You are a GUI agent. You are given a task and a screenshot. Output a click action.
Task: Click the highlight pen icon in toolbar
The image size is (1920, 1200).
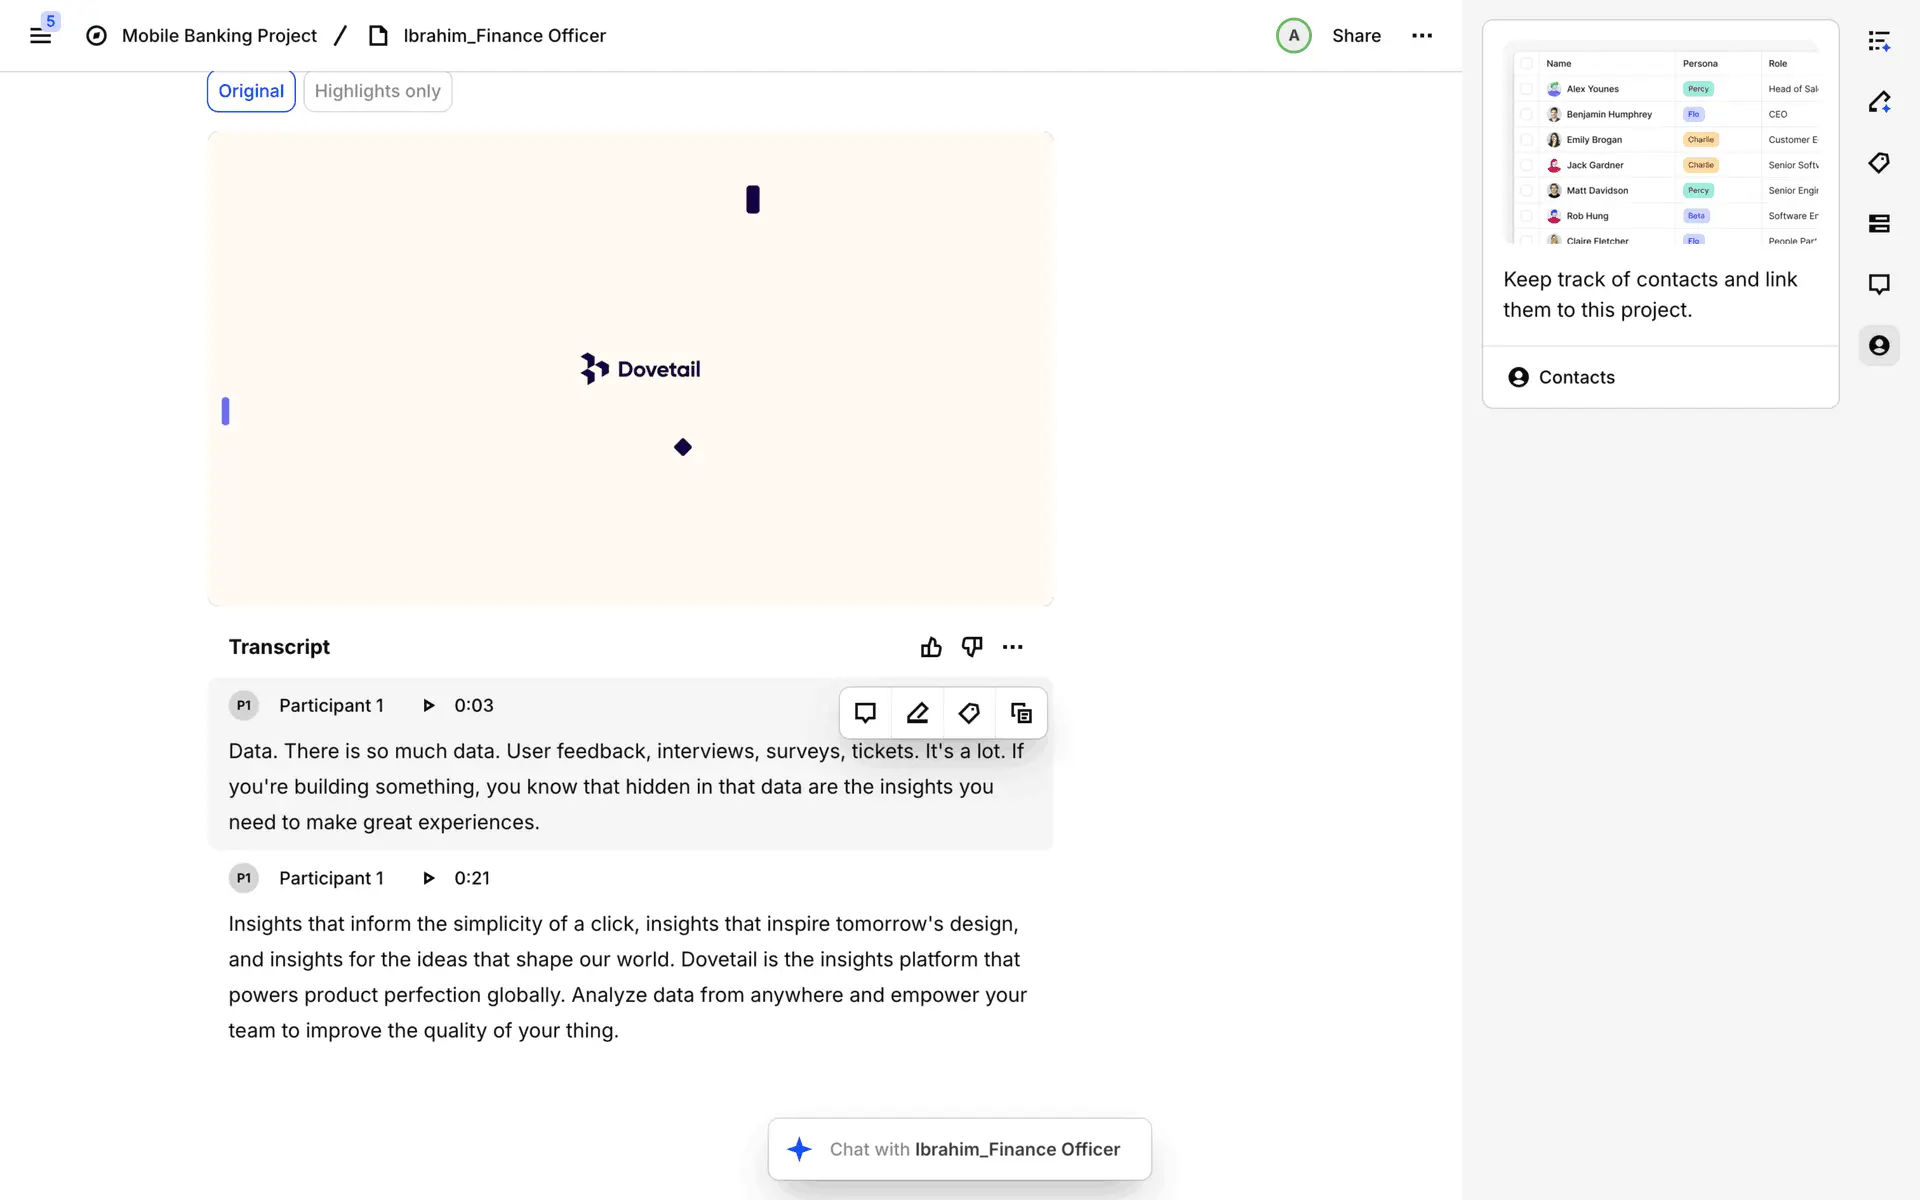[917, 713]
